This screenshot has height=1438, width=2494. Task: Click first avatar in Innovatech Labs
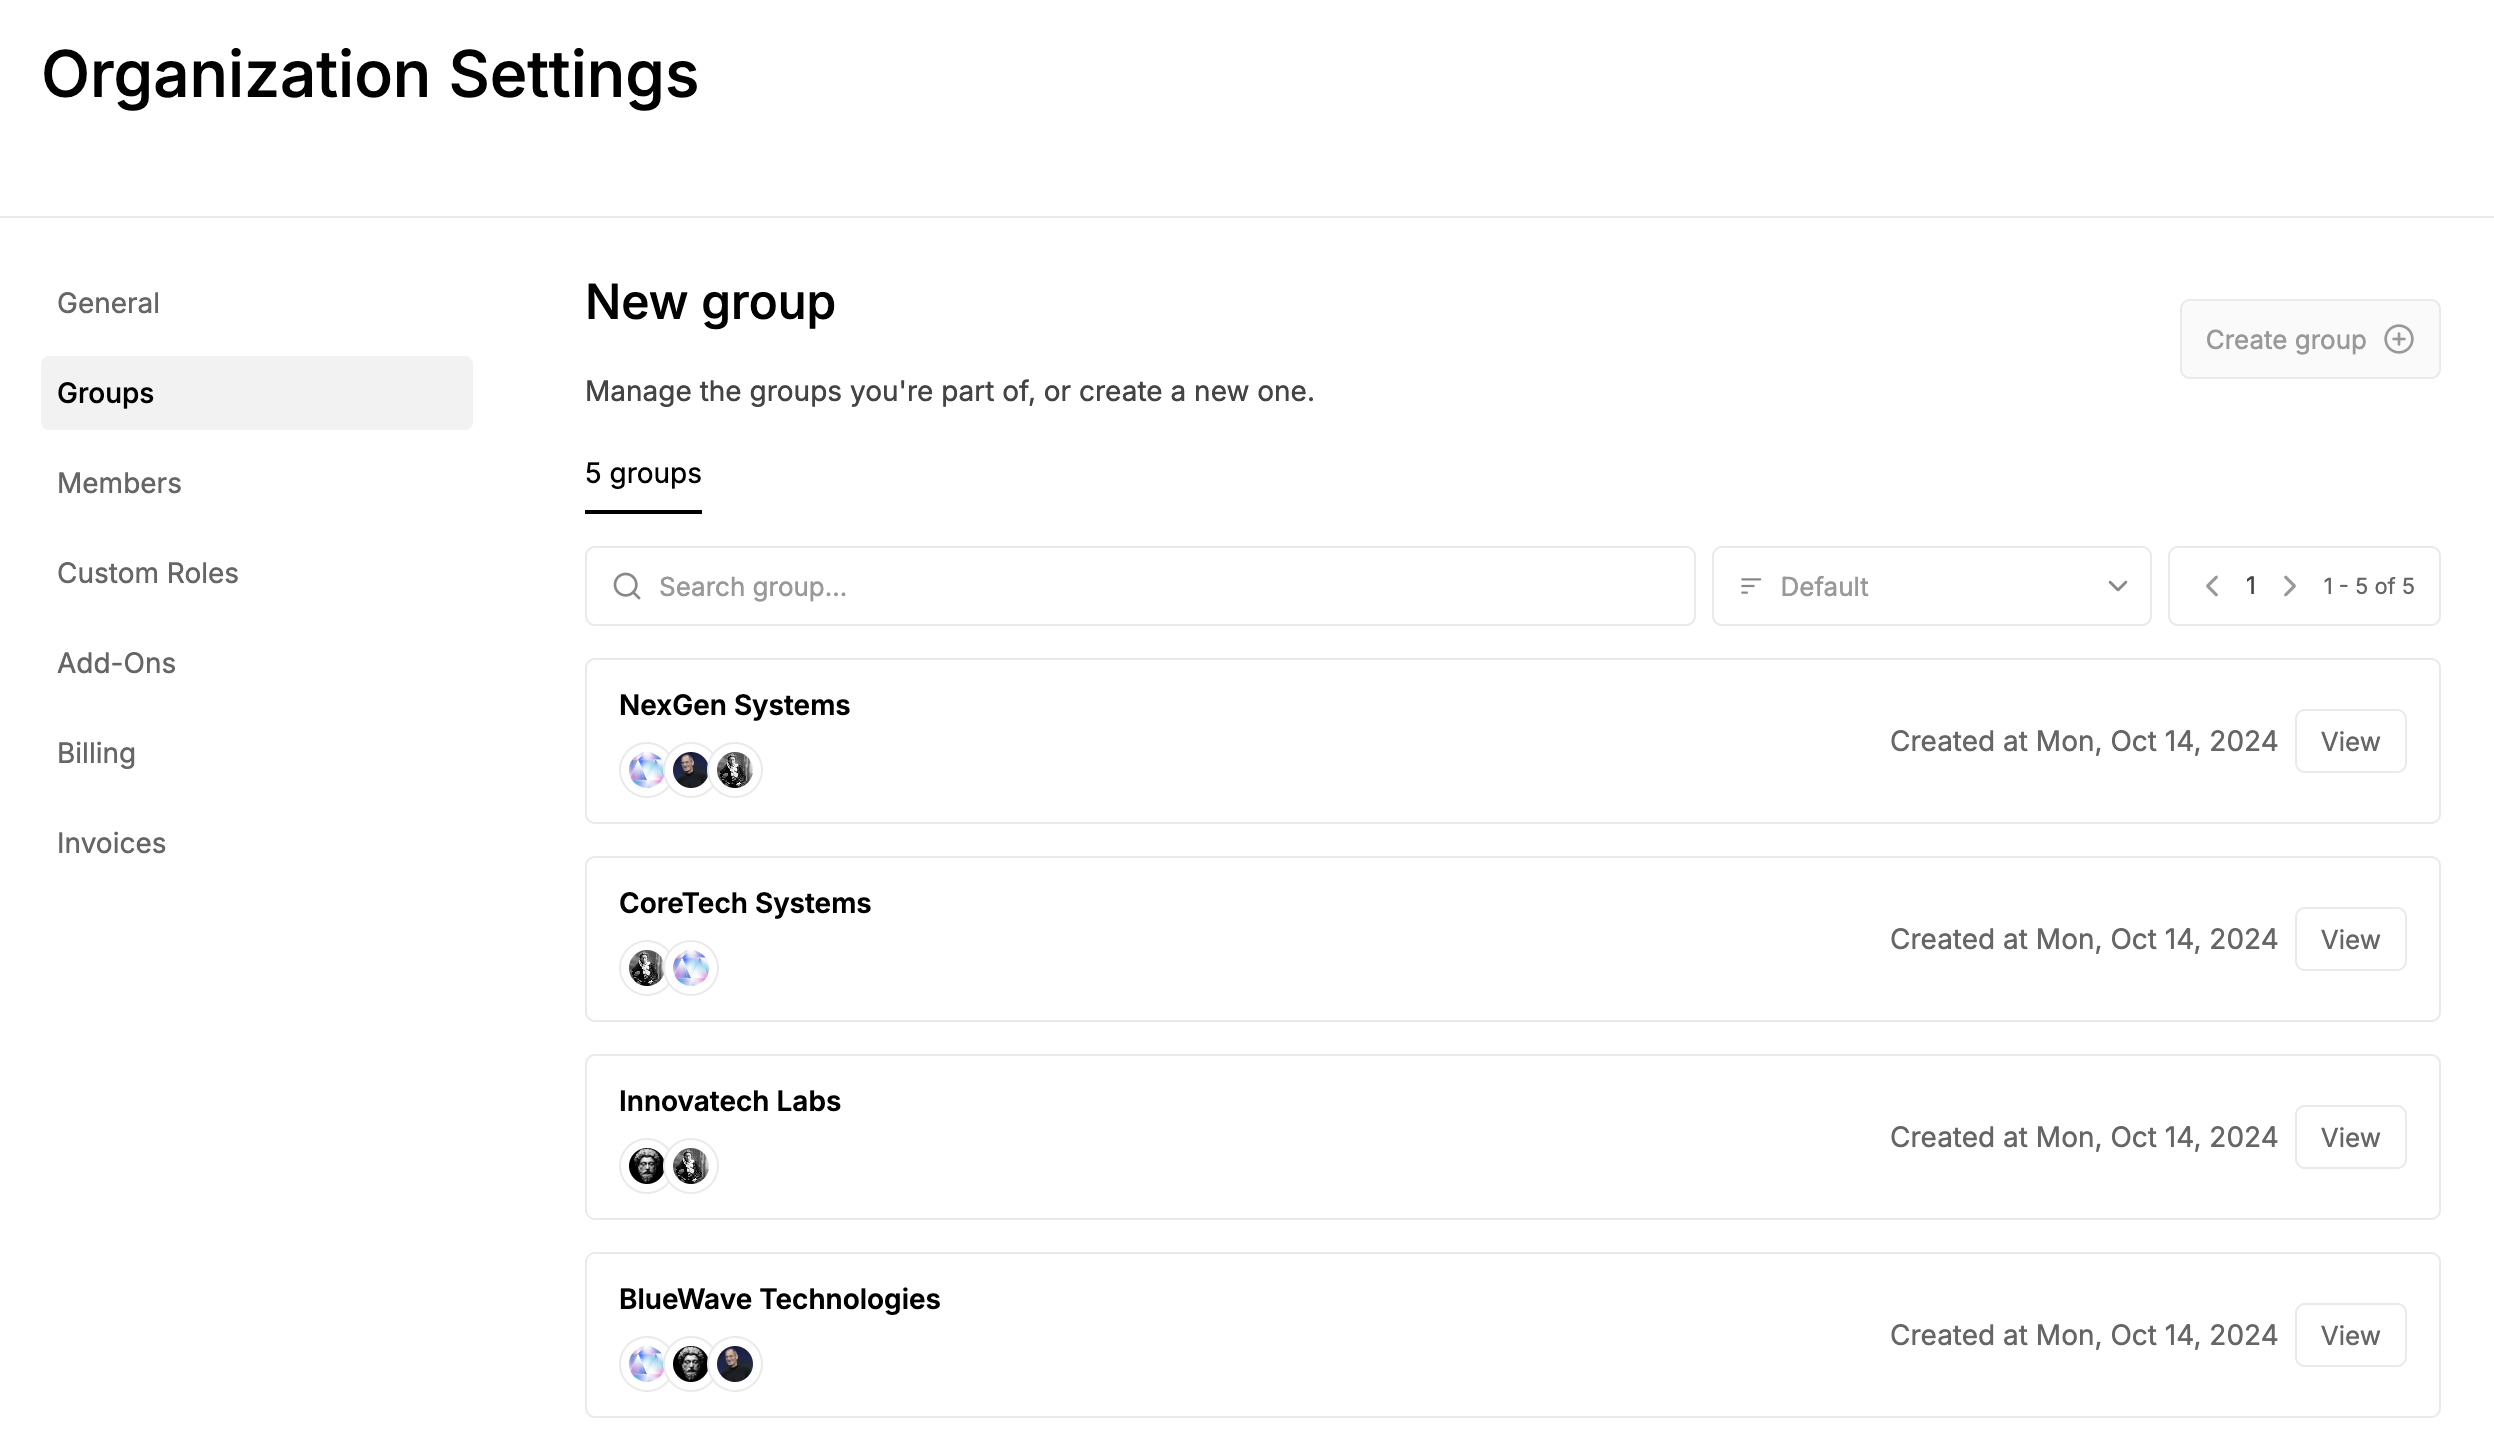pyautogui.click(x=647, y=1166)
